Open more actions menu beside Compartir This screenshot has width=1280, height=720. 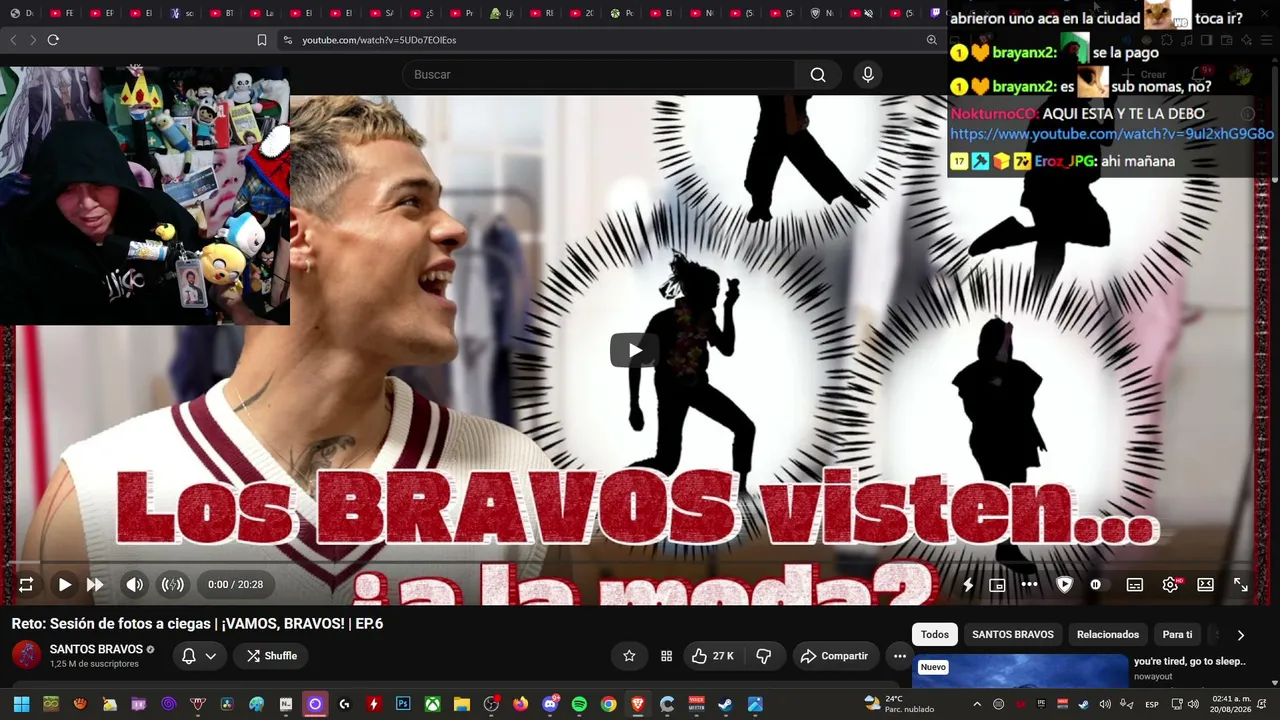(x=900, y=656)
